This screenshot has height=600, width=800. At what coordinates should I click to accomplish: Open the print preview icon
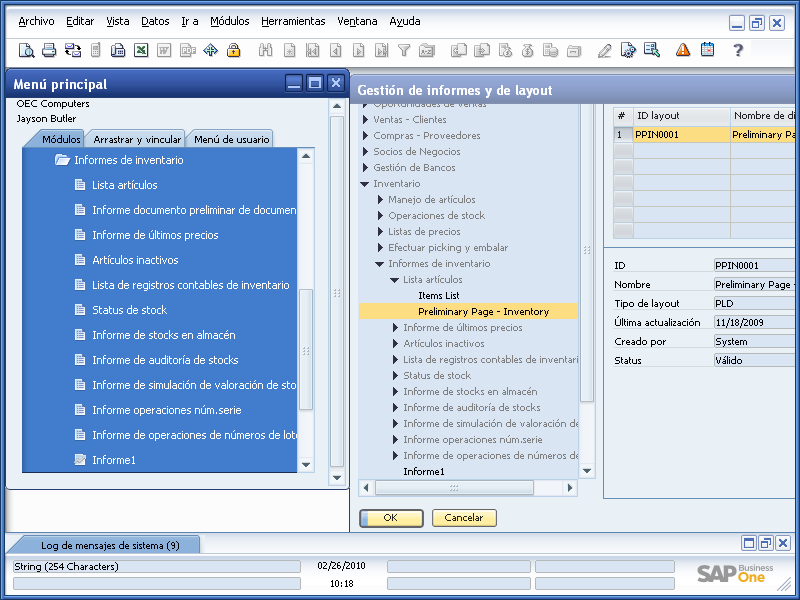(26, 49)
